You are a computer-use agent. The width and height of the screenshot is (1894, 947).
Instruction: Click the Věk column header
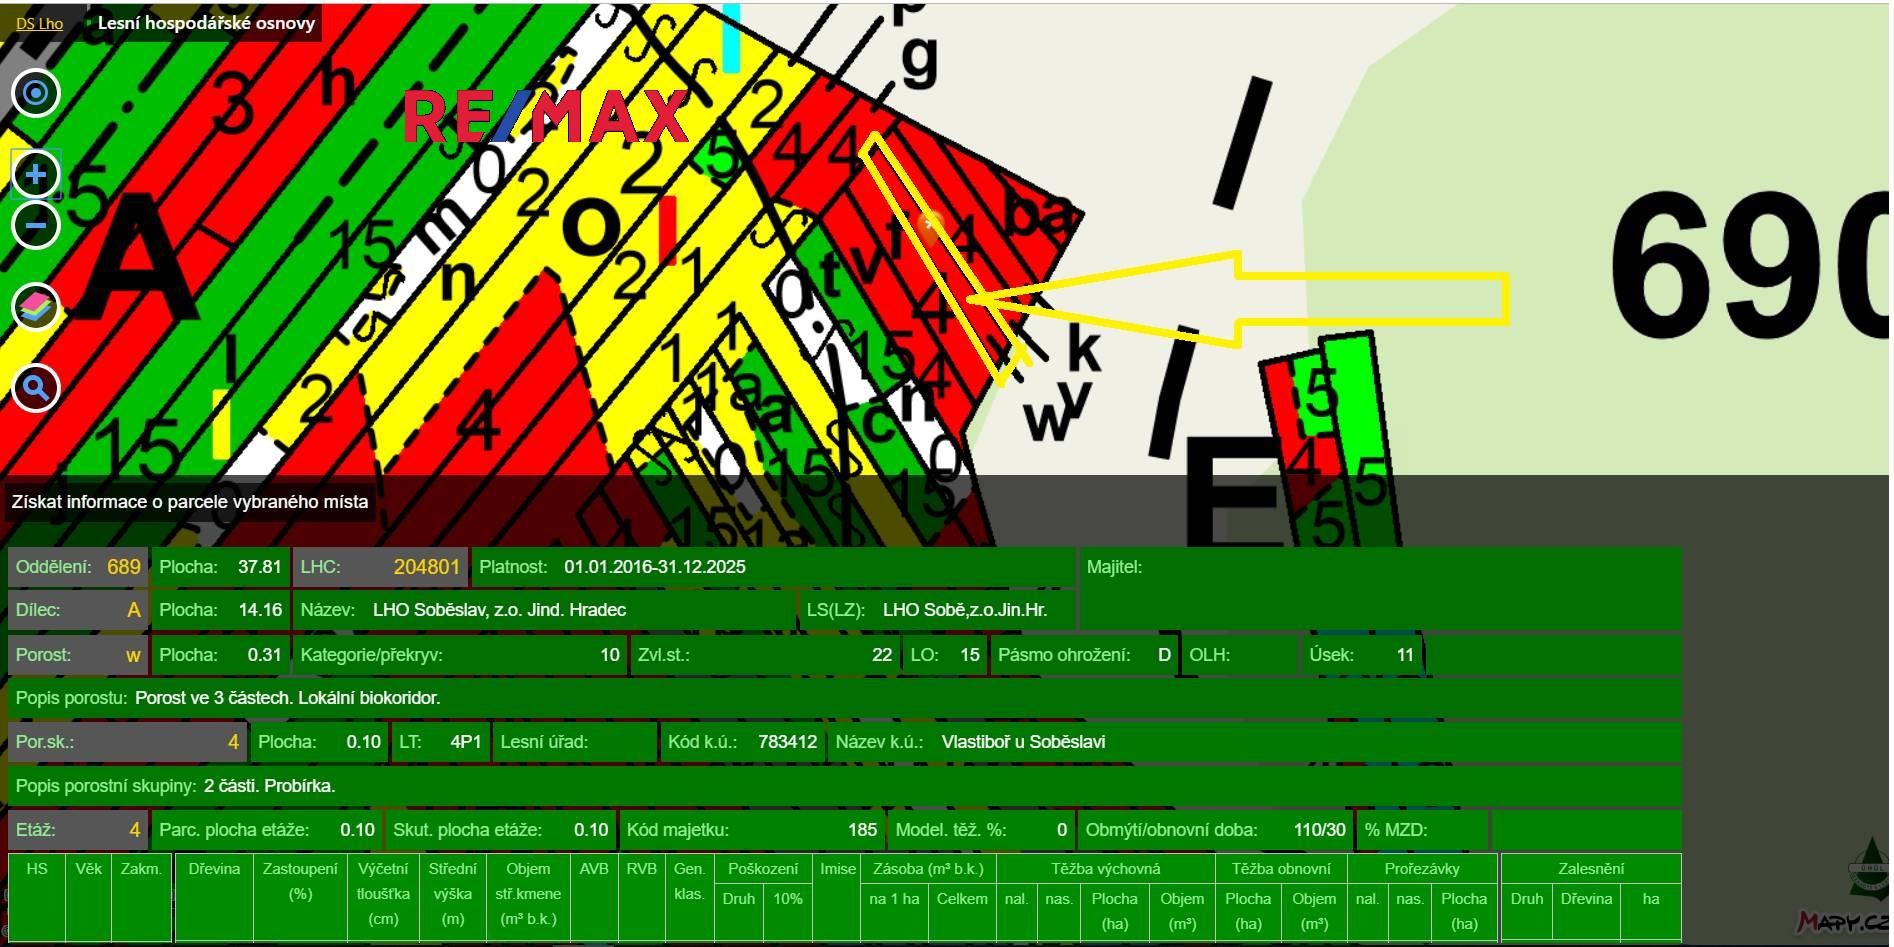(88, 869)
